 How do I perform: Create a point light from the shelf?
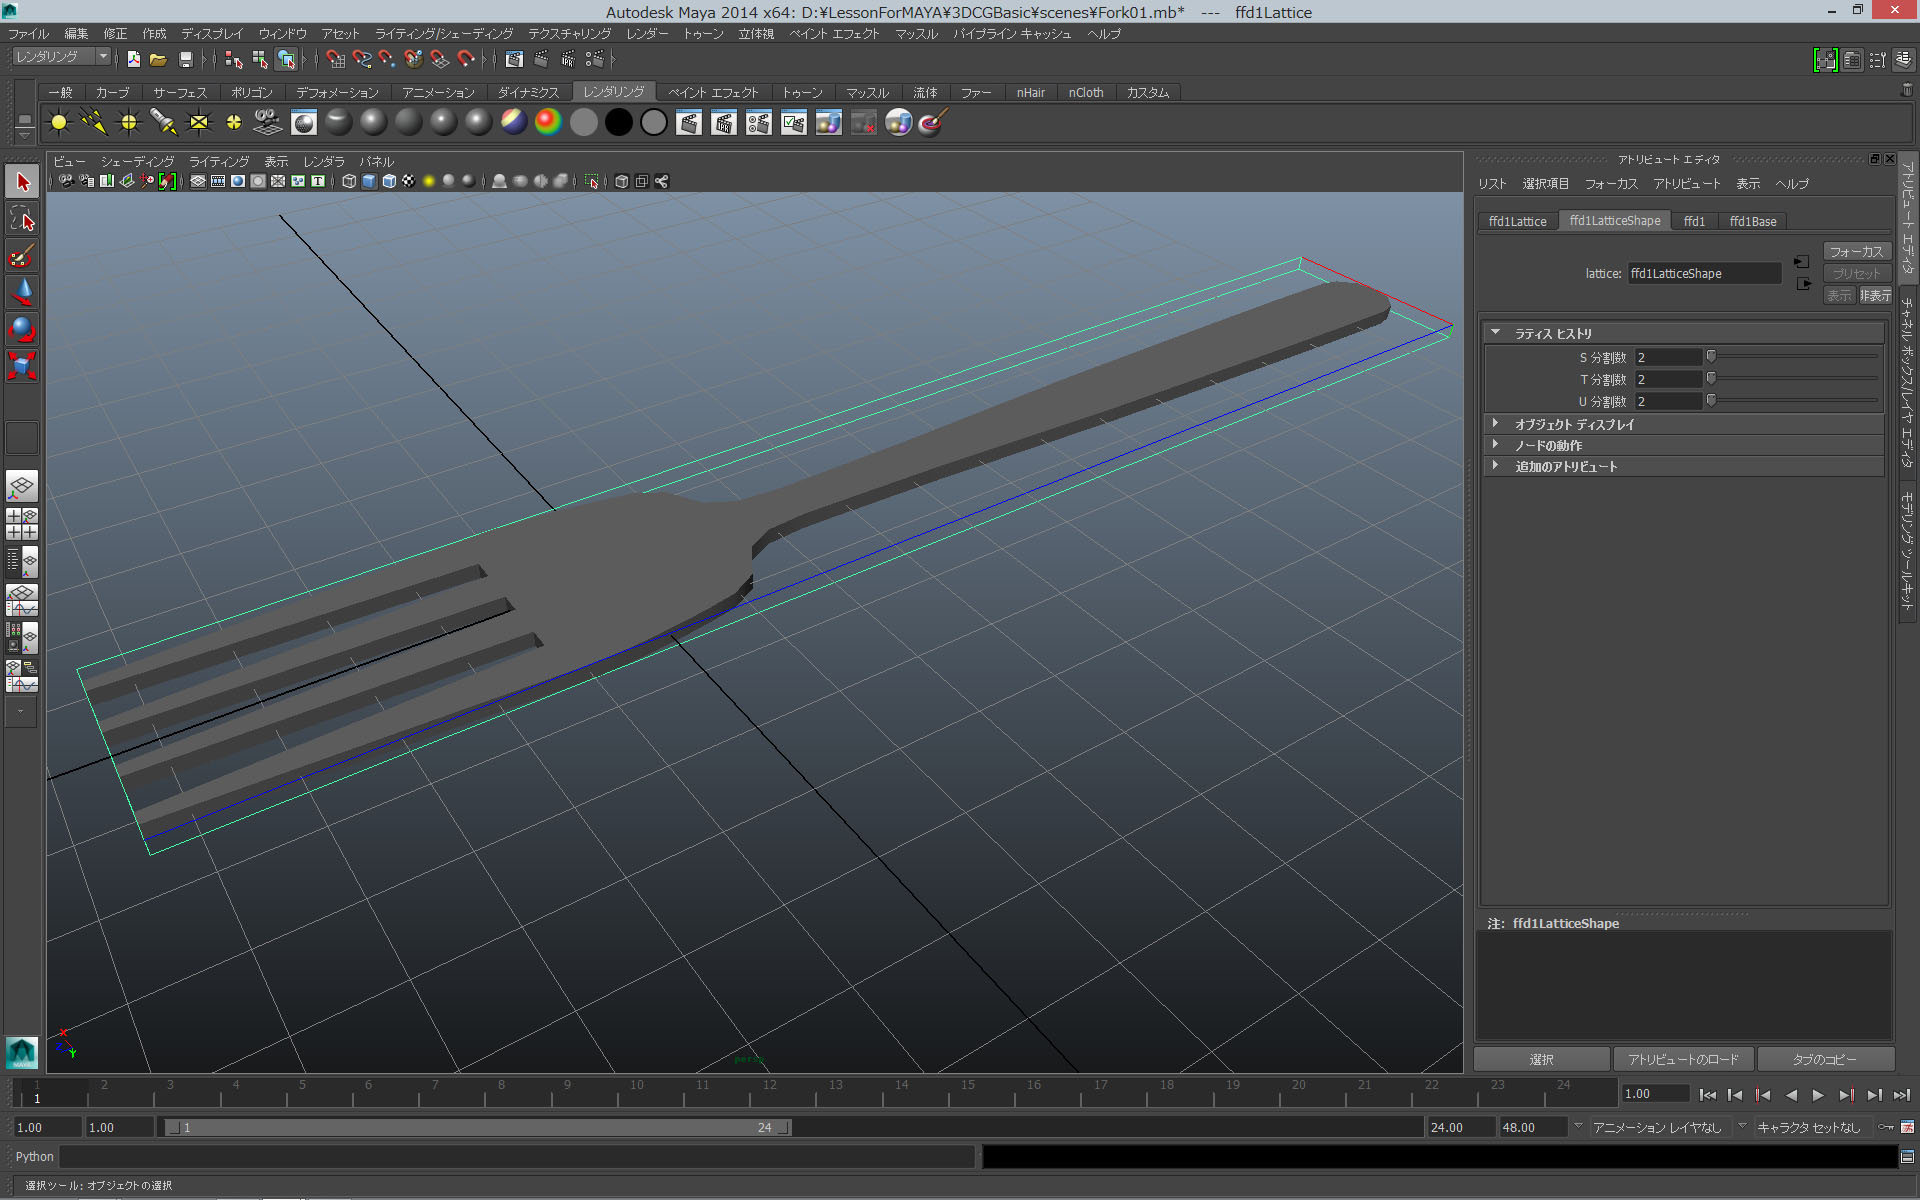pyautogui.click(x=129, y=122)
